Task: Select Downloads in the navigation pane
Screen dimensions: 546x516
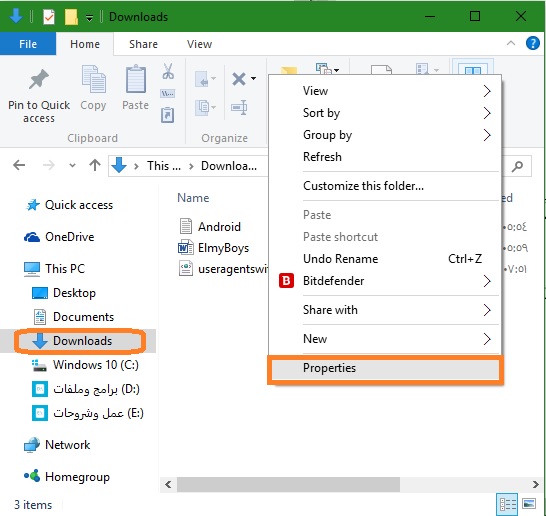Action: [82, 341]
